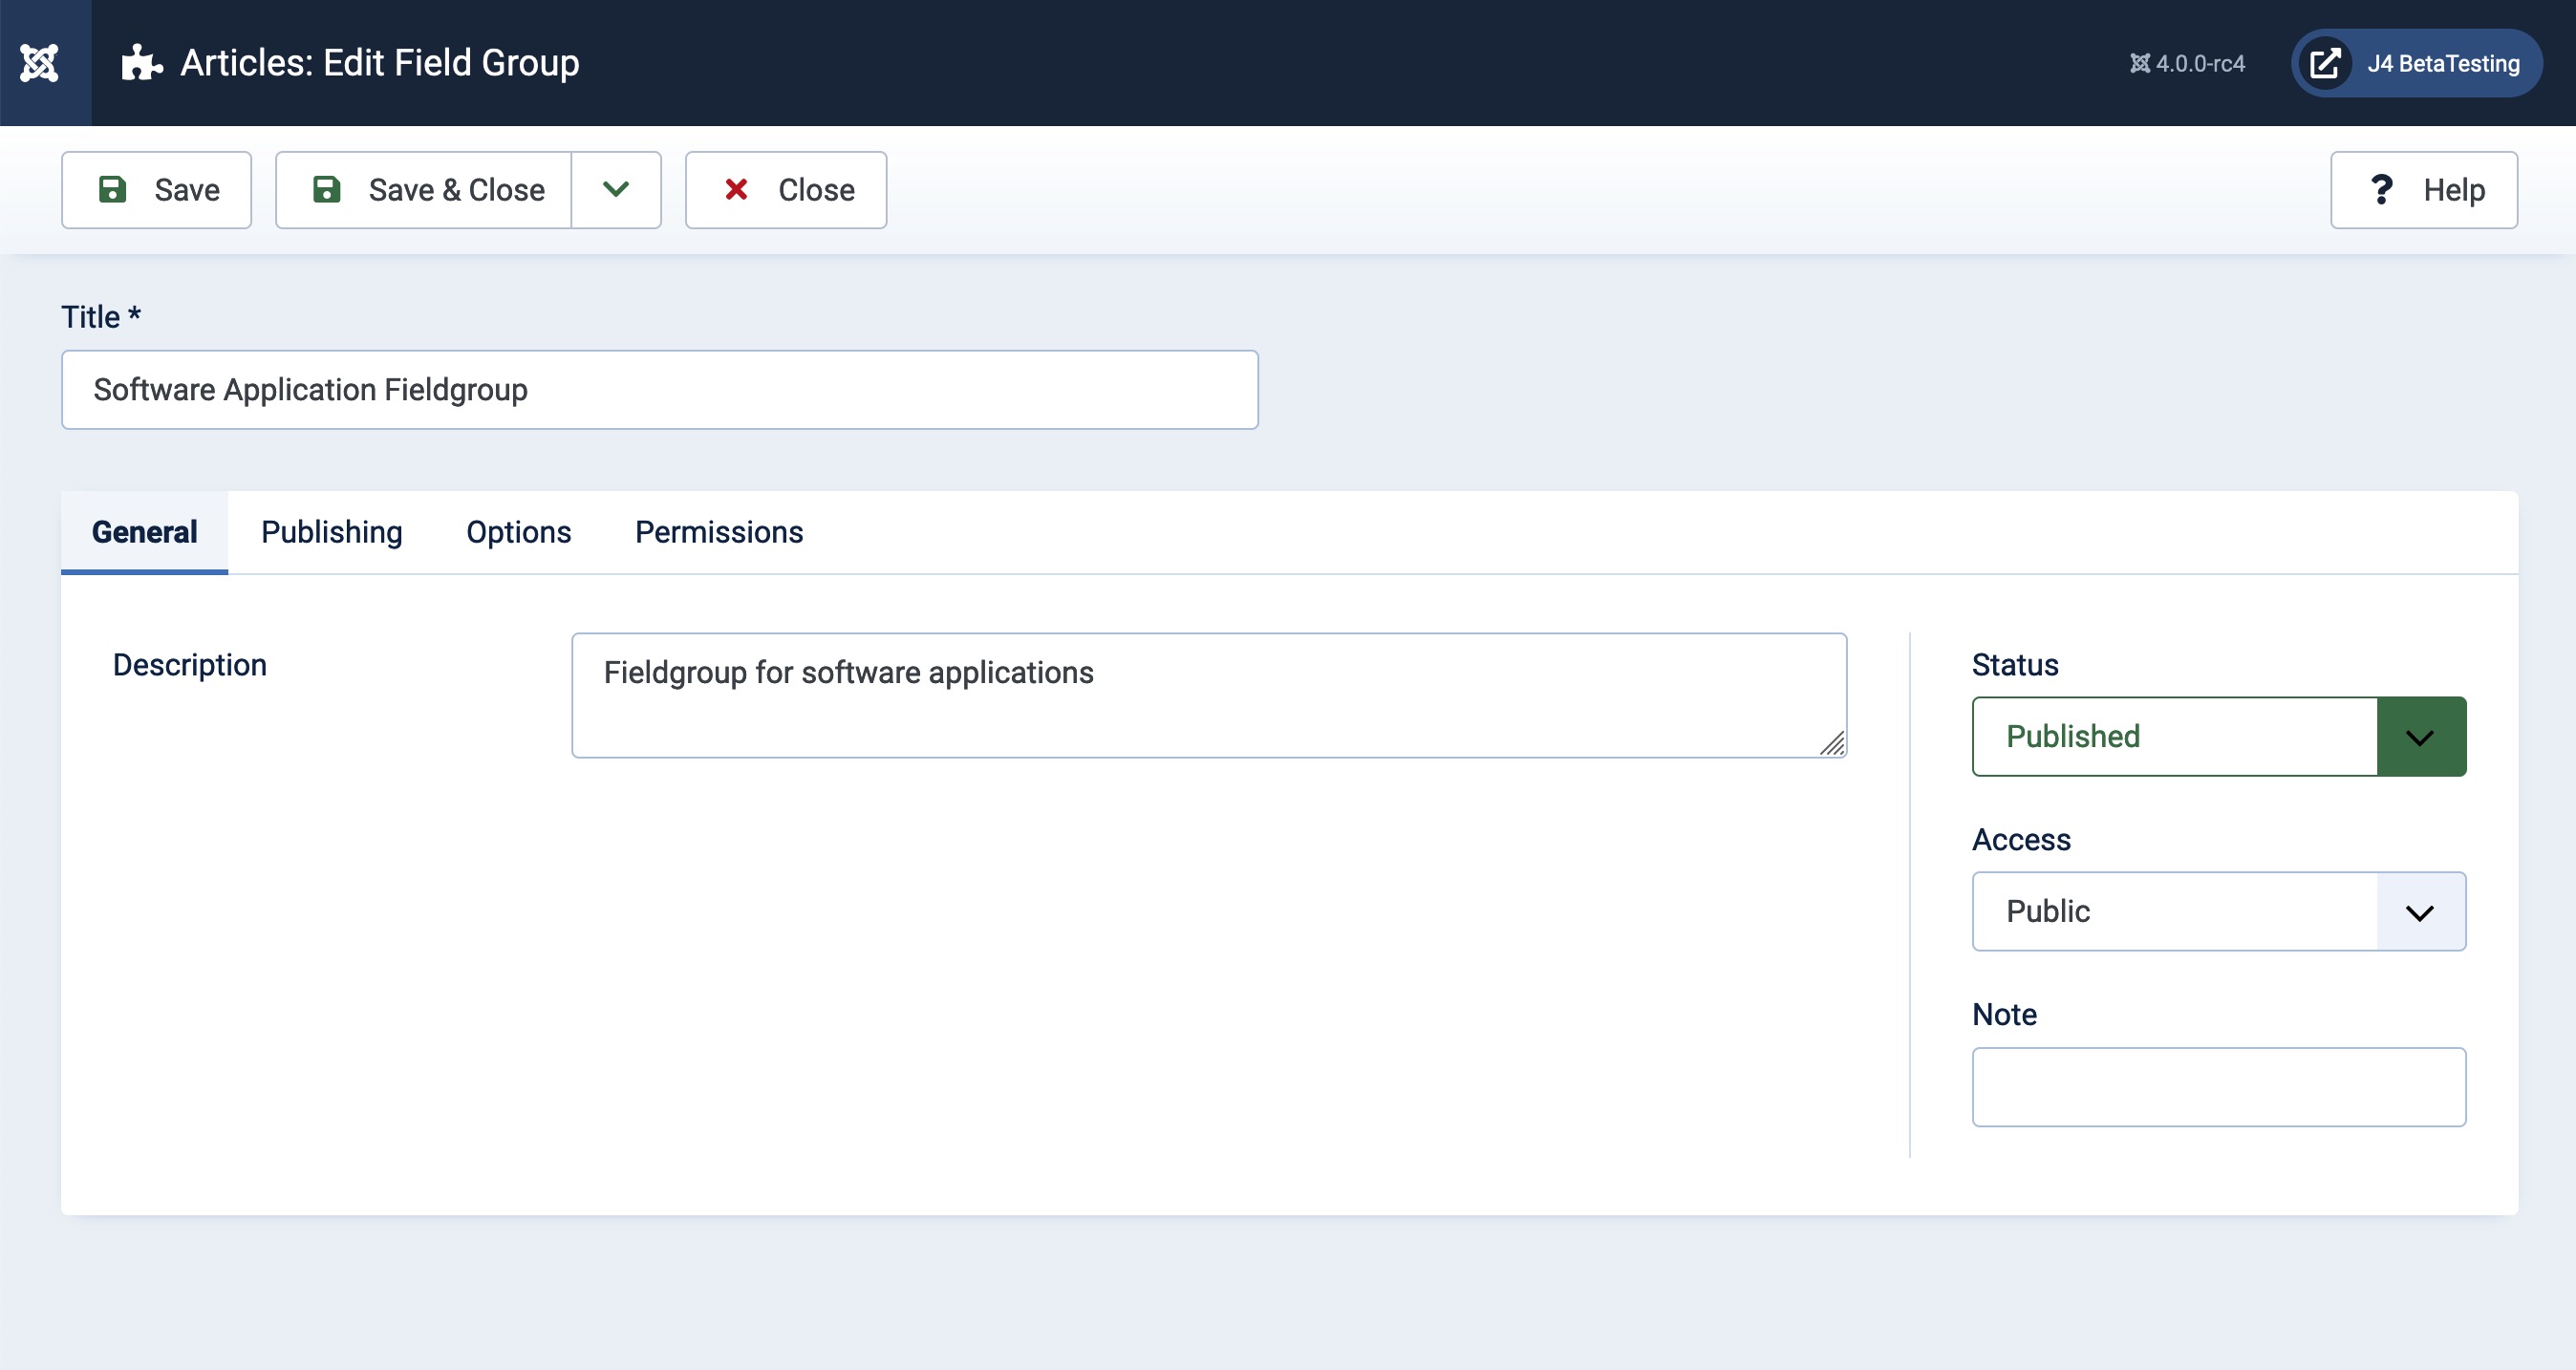Switch to the Options tab
This screenshot has height=1370, width=2576.
518,532
